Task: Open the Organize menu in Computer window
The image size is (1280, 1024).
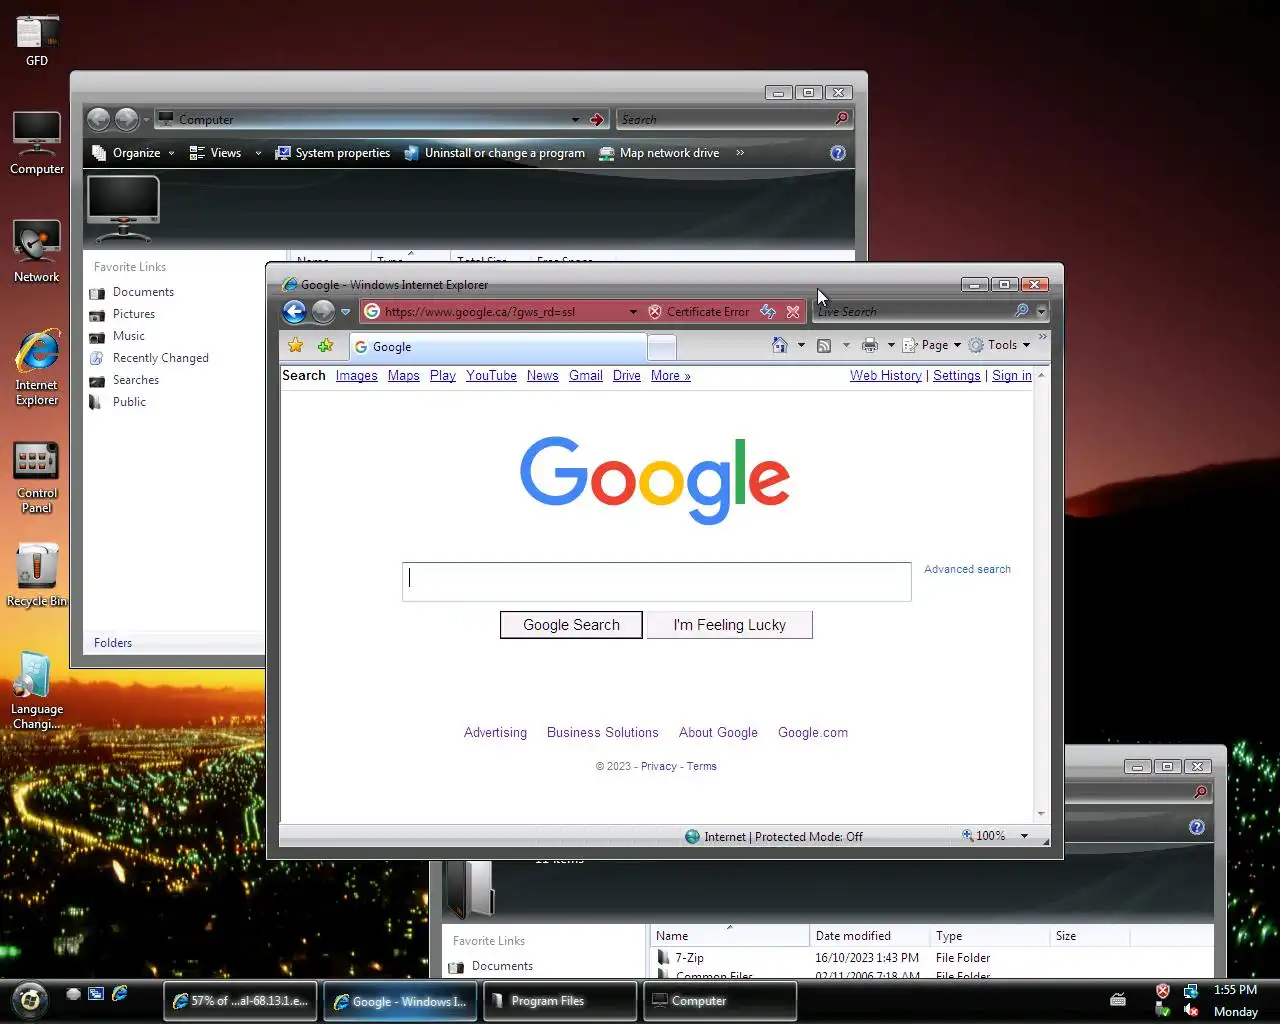Action: pos(133,153)
